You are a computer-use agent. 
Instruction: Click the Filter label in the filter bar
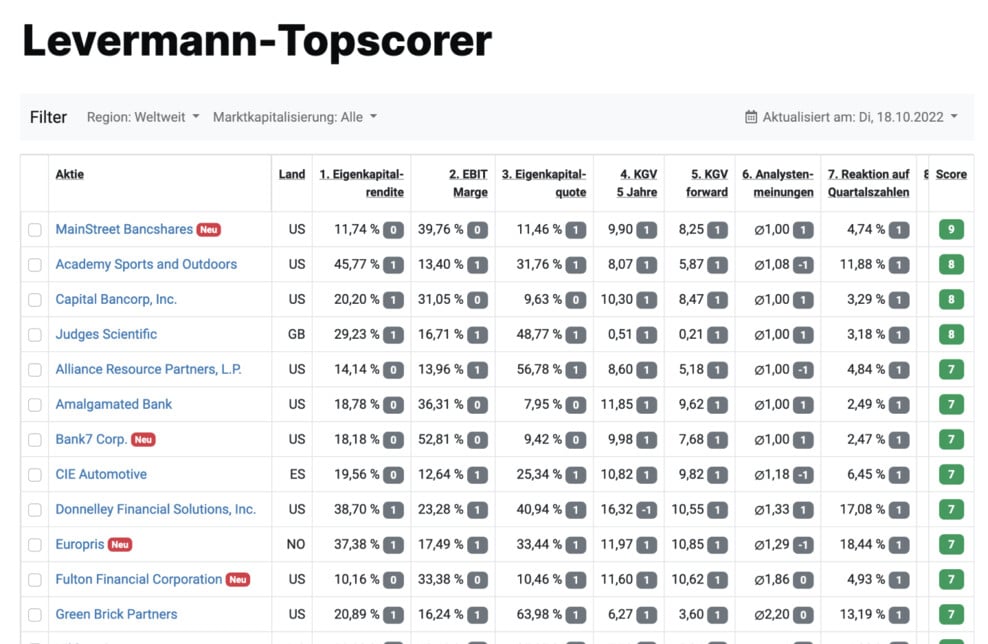[x=48, y=117]
